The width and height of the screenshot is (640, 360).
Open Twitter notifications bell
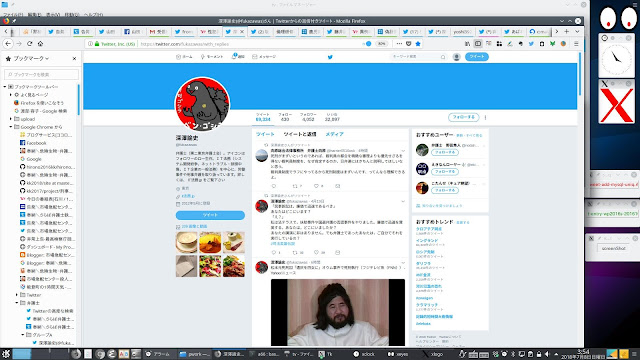click(238, 57)
